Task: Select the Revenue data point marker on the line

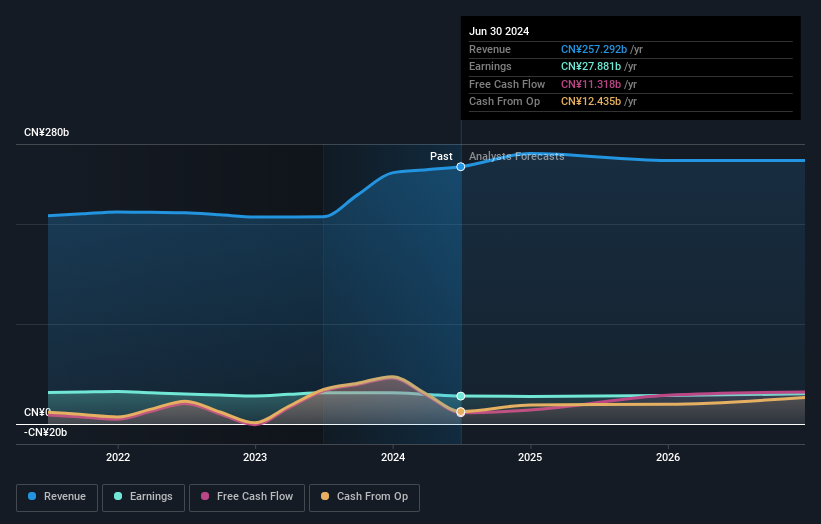Action: point(461,166)
